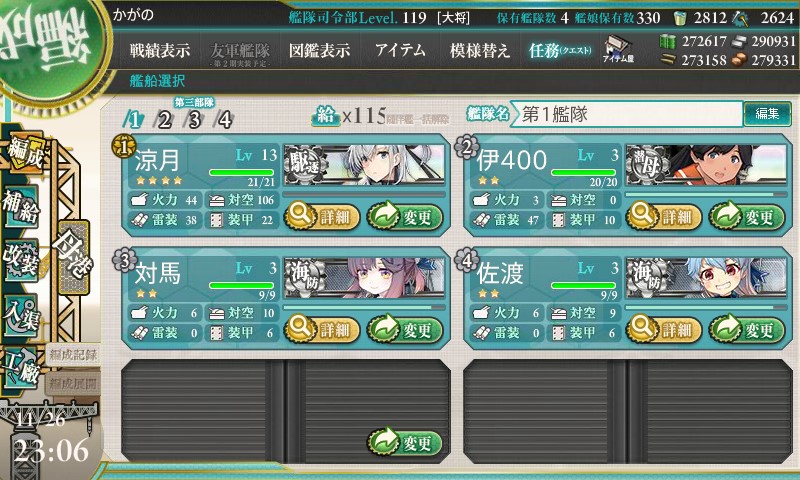Open the 入渠 docking sidebar icon
Viewport: 800px width, 480px height.
click(x=21, y=314)
